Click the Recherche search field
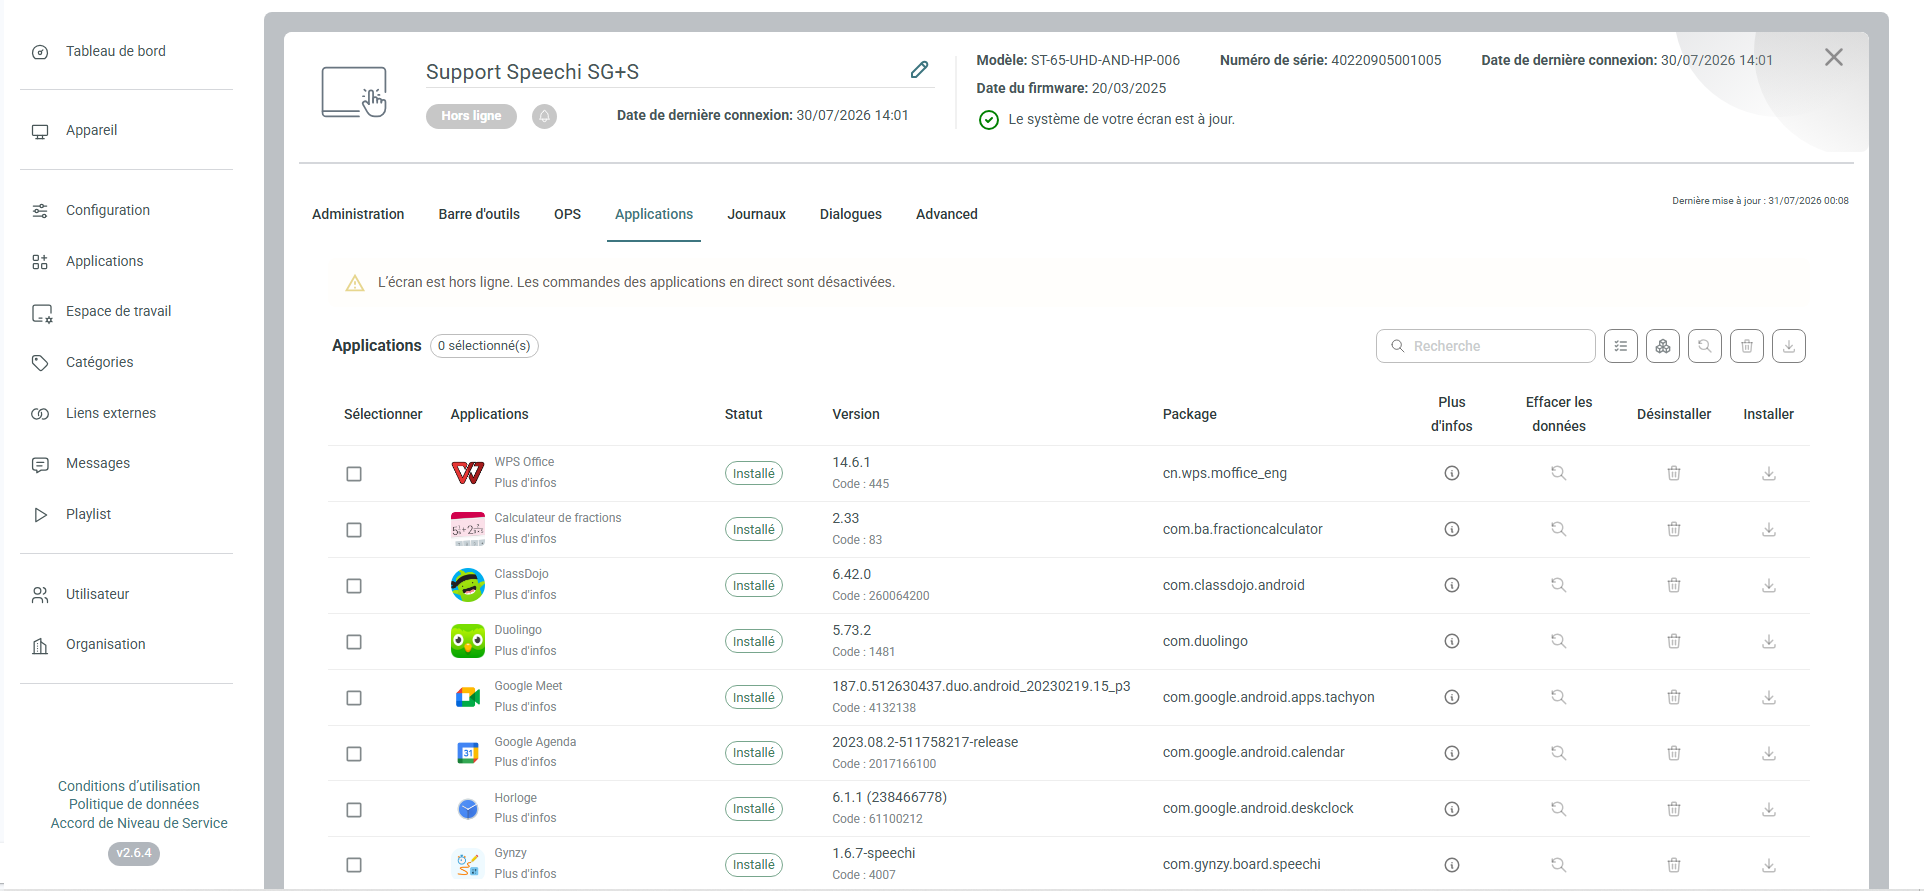The height and width of the screenshot is (891, 1924). (x=1486, y=346)
